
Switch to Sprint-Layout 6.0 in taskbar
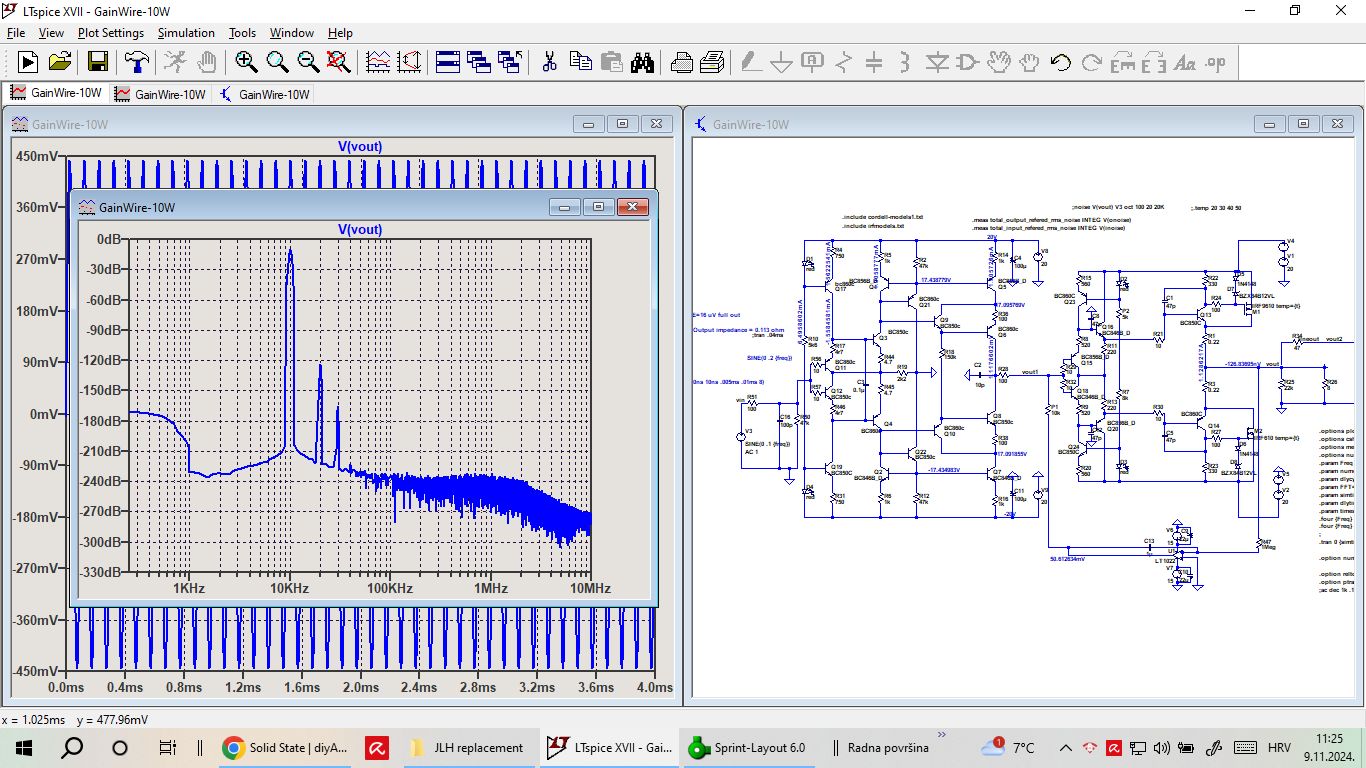point(749,747)
